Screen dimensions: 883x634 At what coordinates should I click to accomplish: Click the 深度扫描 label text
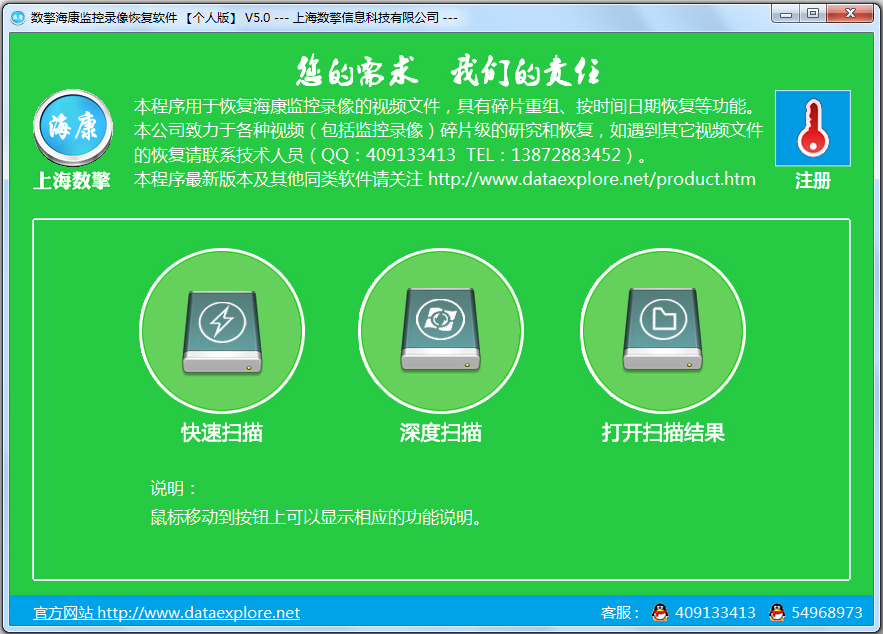(442, 432)
